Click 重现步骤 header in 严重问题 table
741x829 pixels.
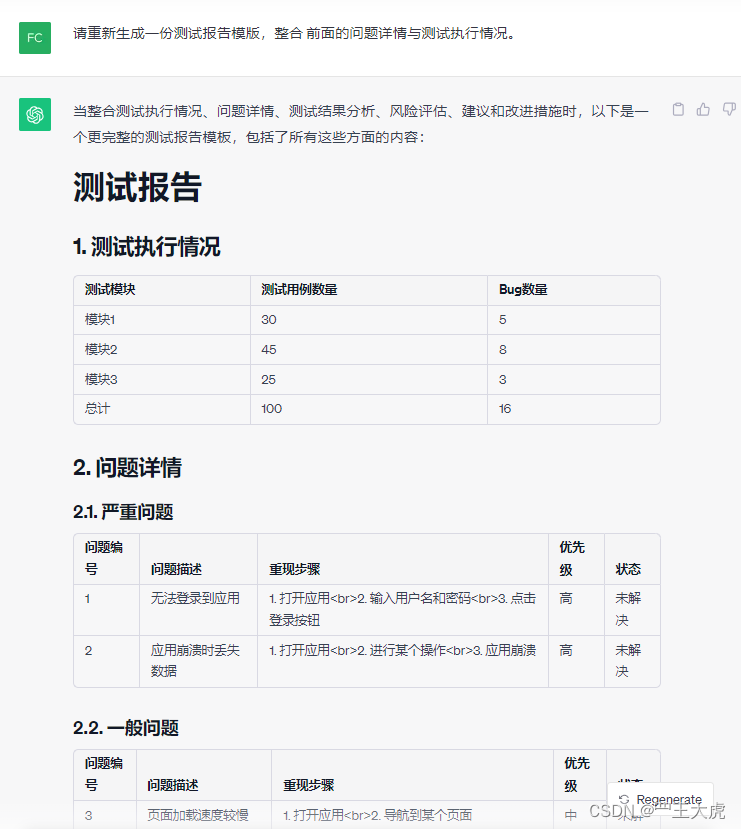[294, 569]
